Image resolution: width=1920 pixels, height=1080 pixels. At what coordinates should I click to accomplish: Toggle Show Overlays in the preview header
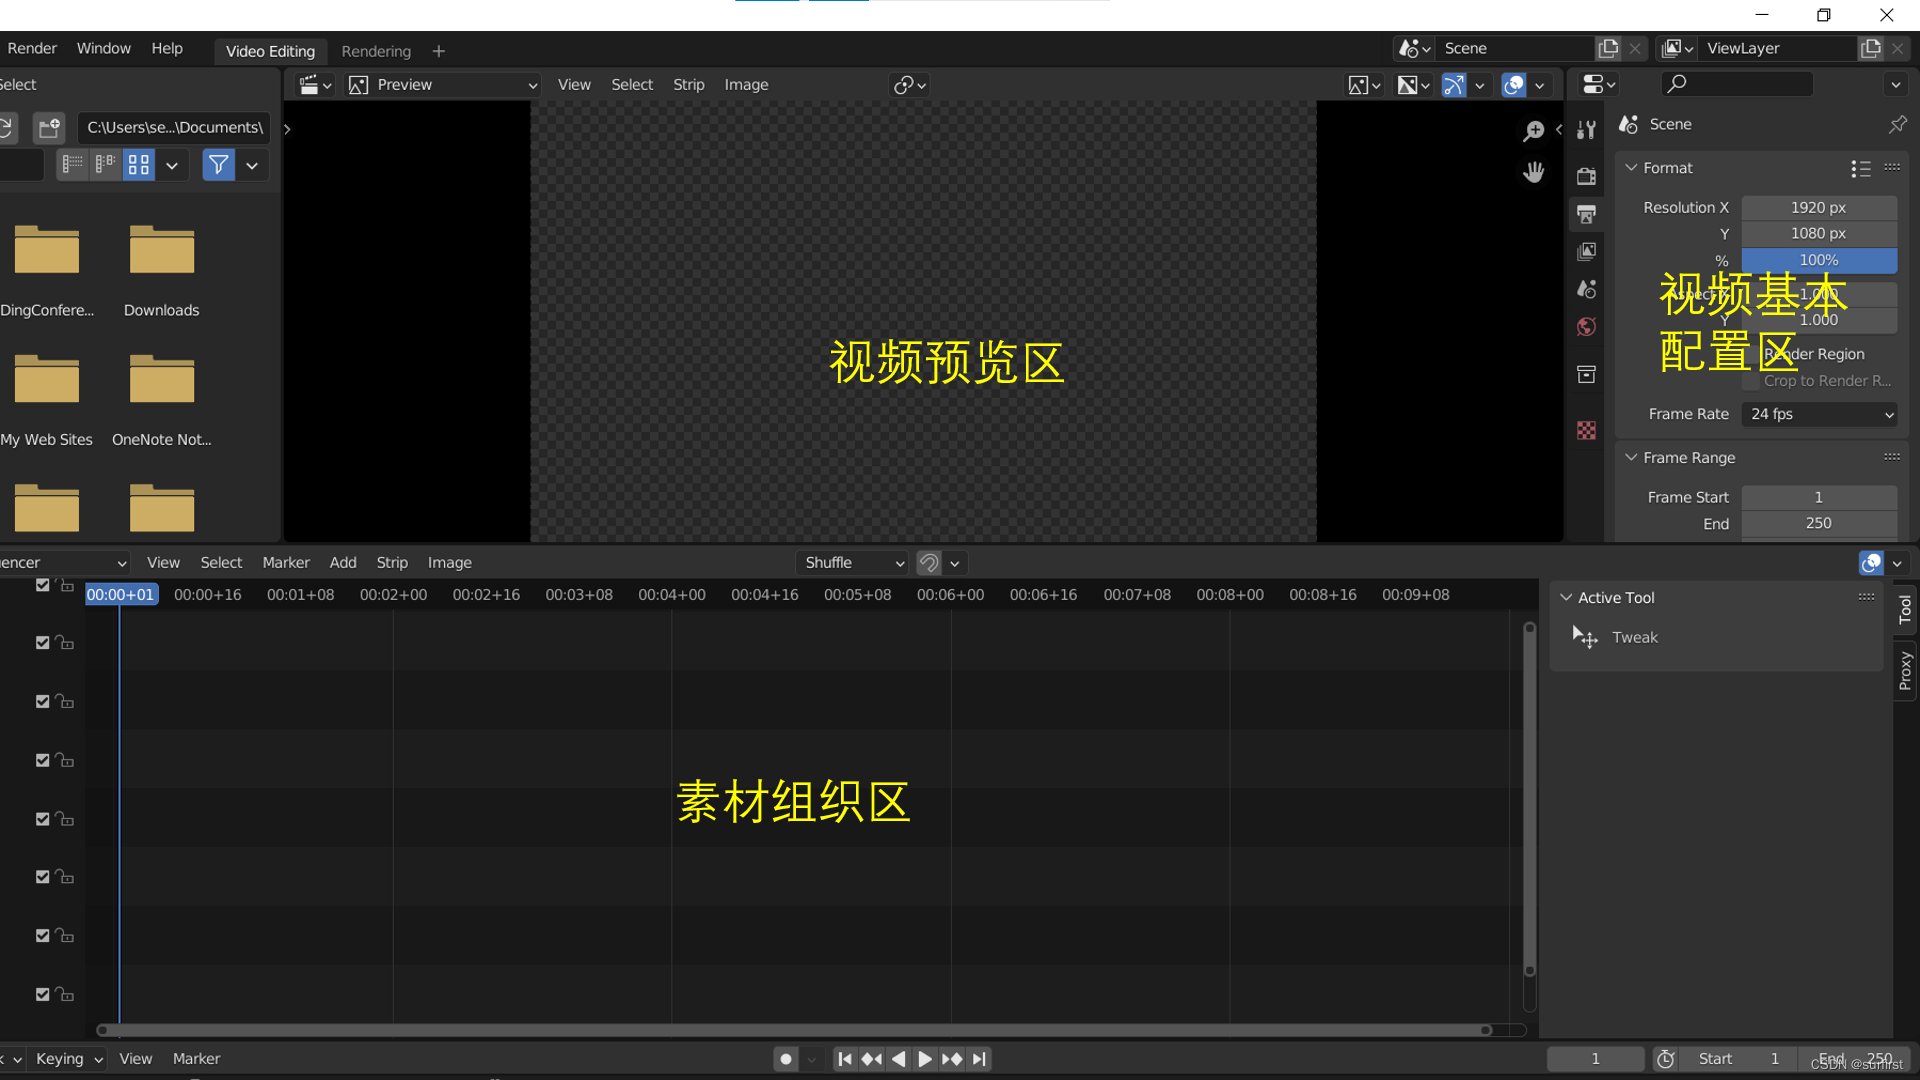(x=1514, y=85)
